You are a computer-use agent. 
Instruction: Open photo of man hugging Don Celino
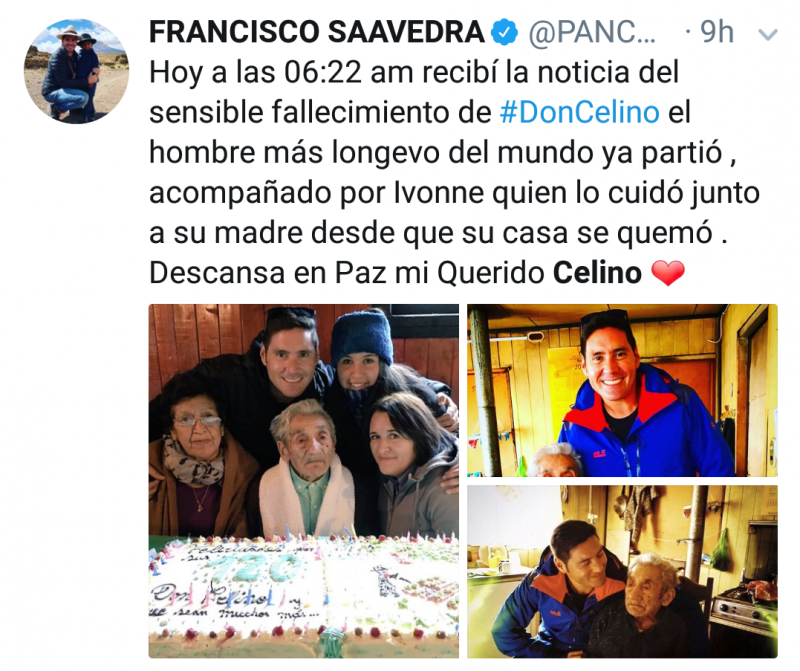click(622, 571)
